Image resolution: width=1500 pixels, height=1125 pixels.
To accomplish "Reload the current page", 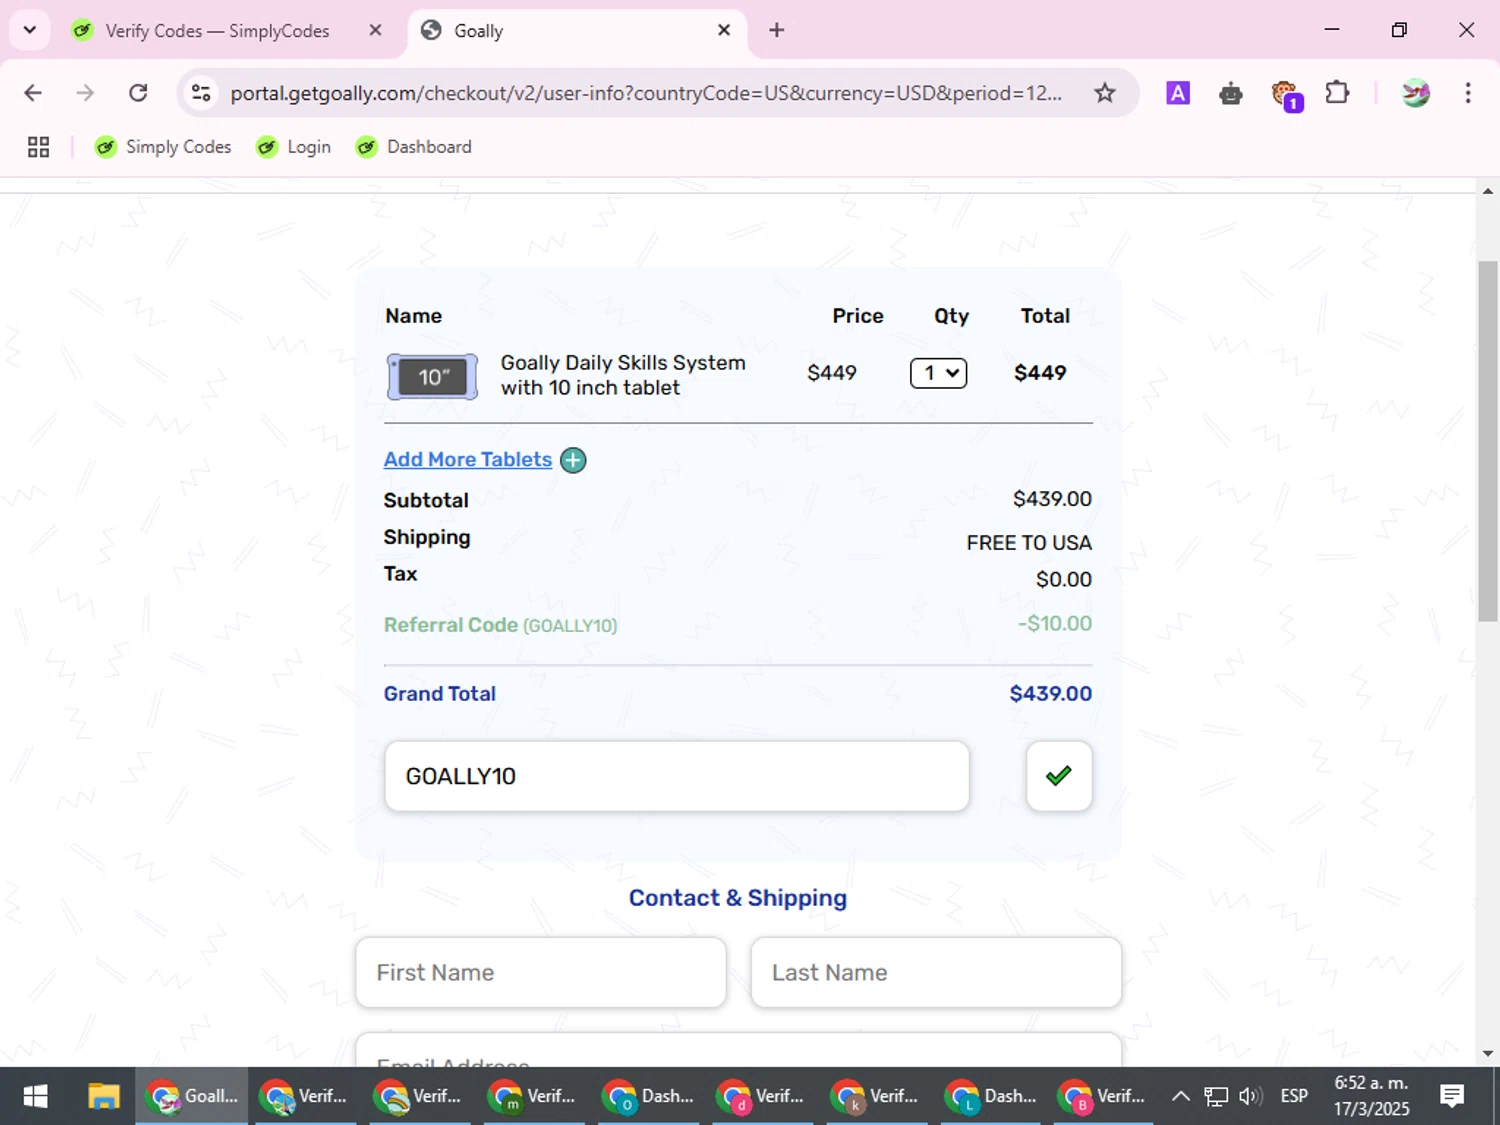I will pos(138,93).
